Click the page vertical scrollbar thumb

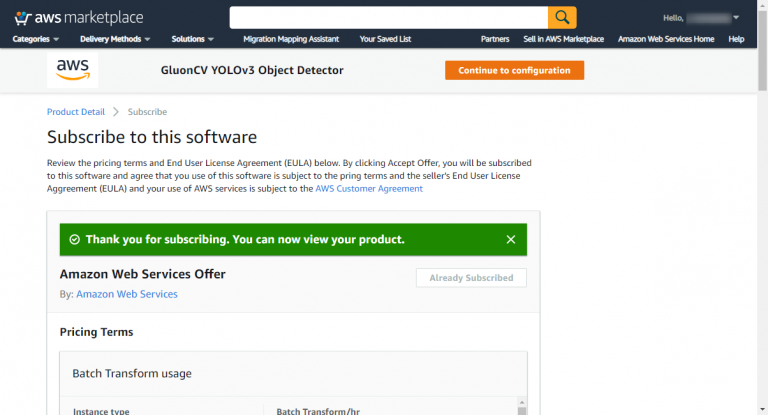coord(762,49)
